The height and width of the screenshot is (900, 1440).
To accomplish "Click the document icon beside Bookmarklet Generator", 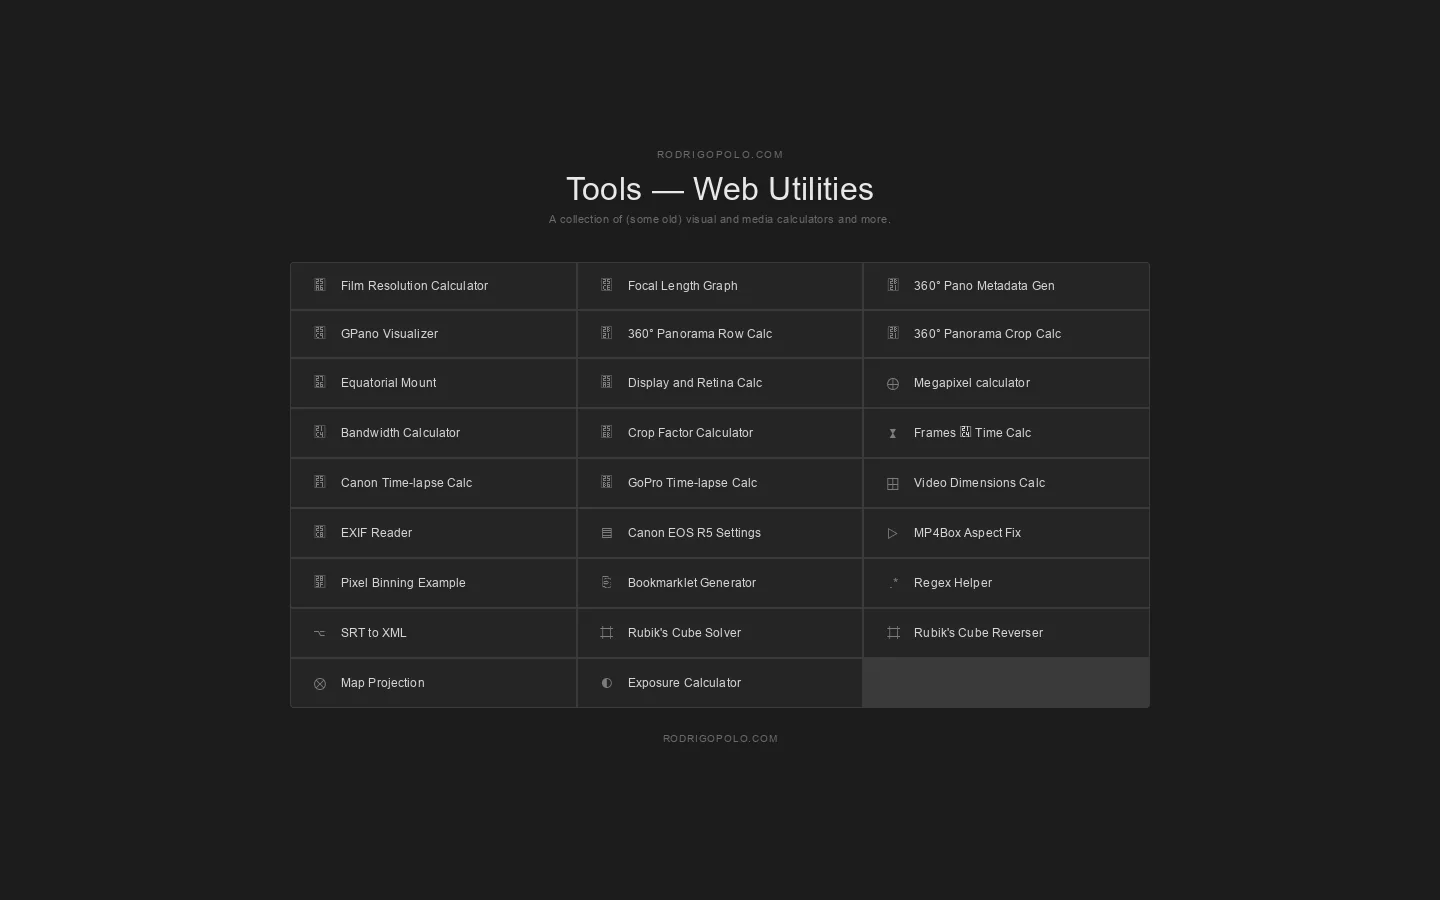I will pos(606,583).
